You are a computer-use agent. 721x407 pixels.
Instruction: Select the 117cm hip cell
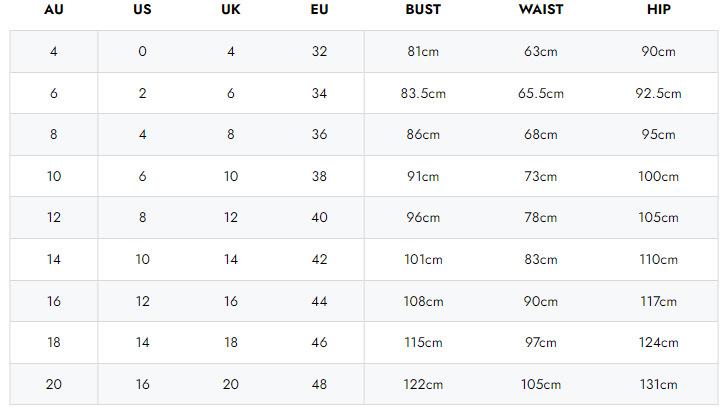pyautogui.click(x=659, y=301)
